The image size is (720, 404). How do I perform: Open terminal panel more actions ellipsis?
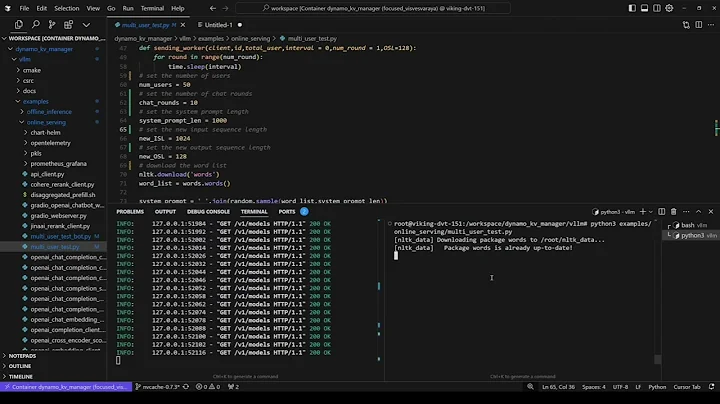pos(686,212)
